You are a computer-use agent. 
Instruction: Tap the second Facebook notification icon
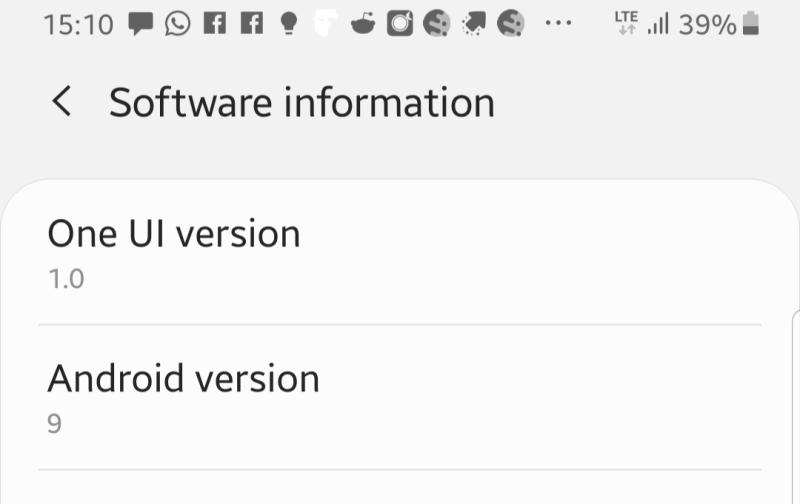coord(252,23)
